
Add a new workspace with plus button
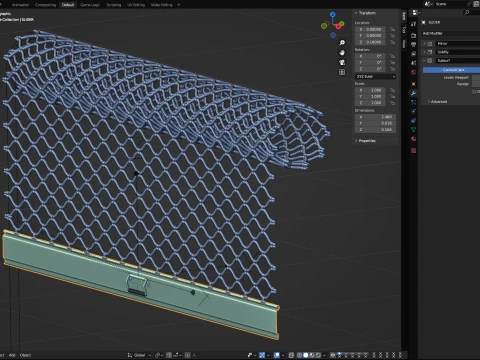tap(179, 5)
